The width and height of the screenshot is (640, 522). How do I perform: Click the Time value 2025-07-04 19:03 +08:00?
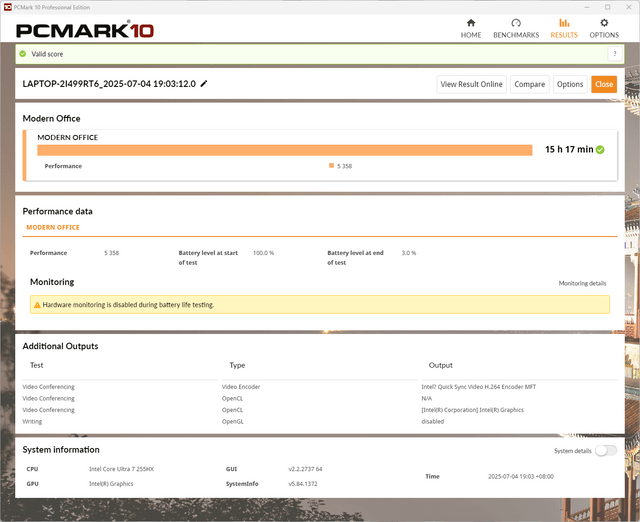(521, 476)
